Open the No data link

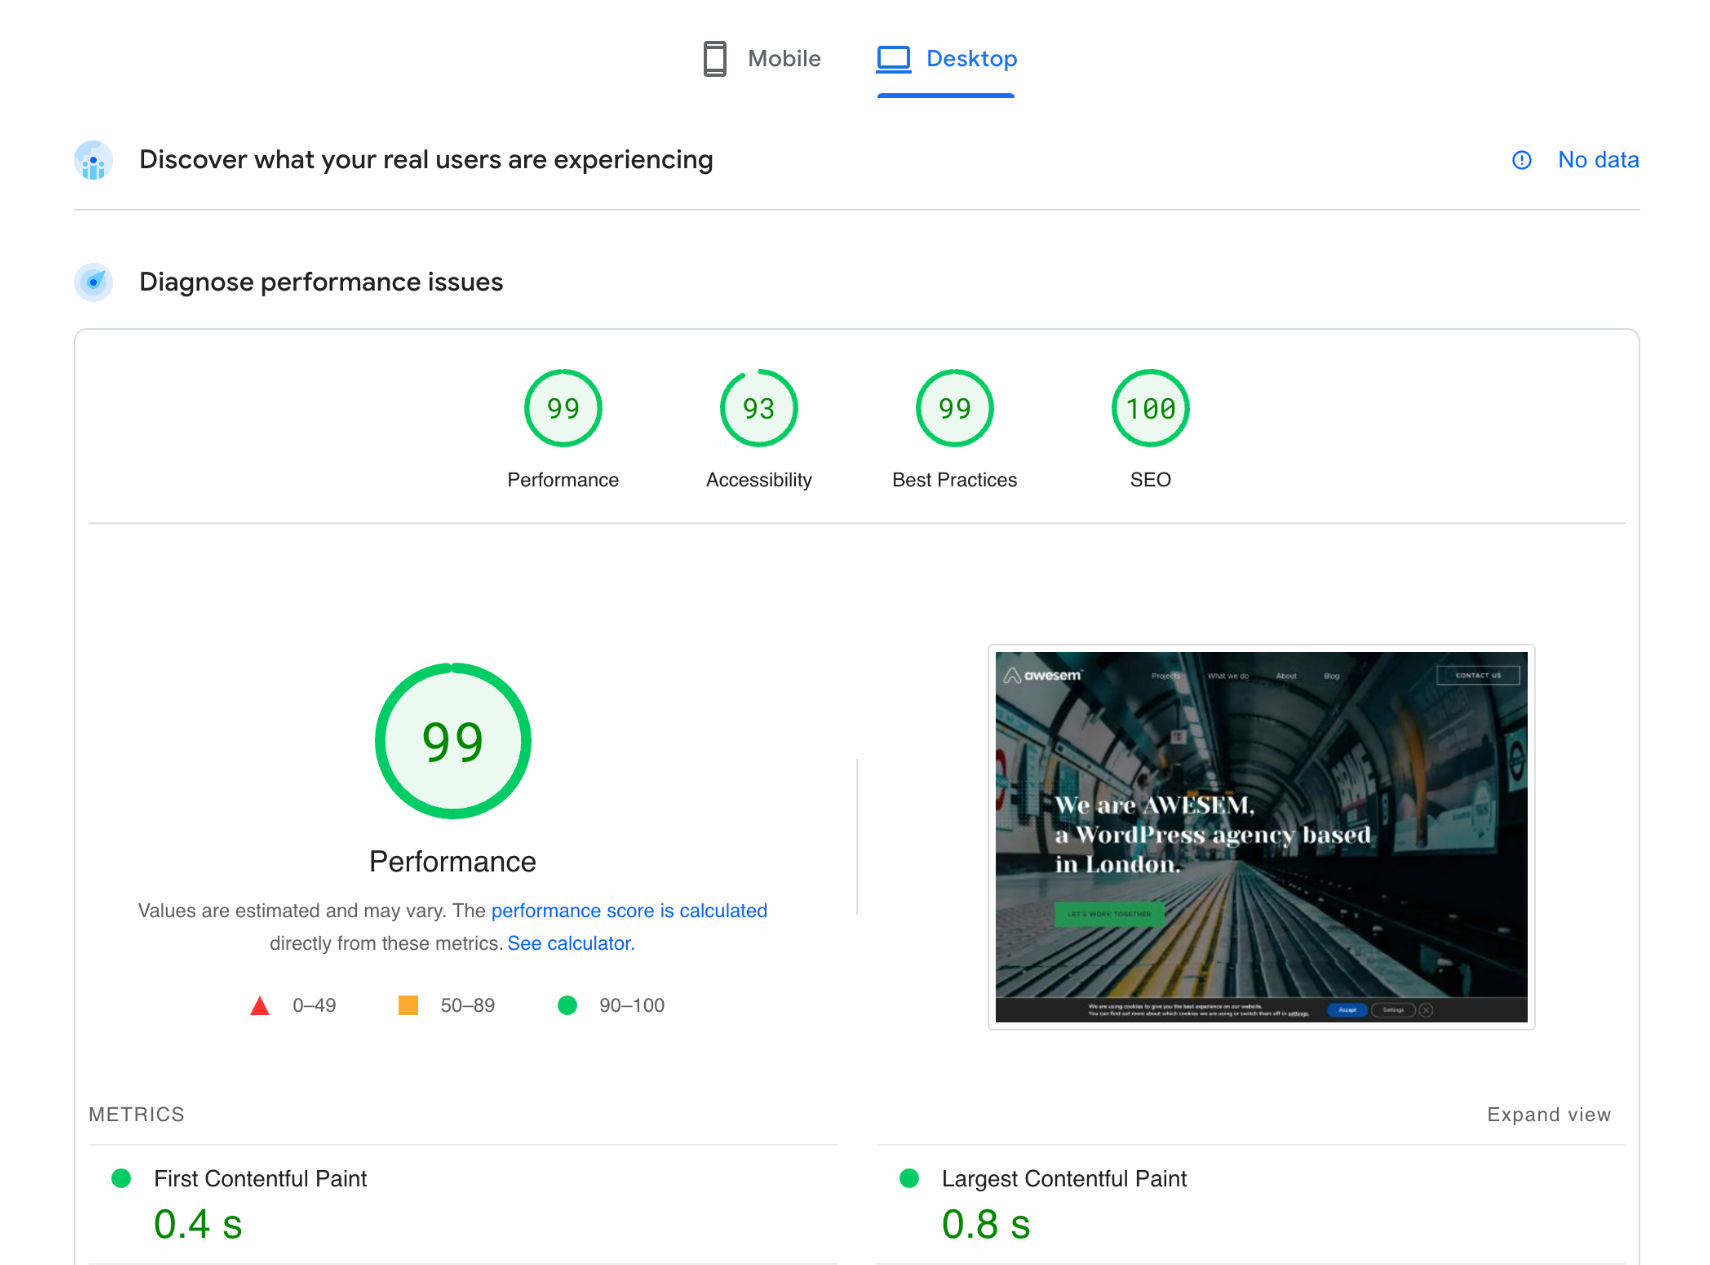point(1598,160)
